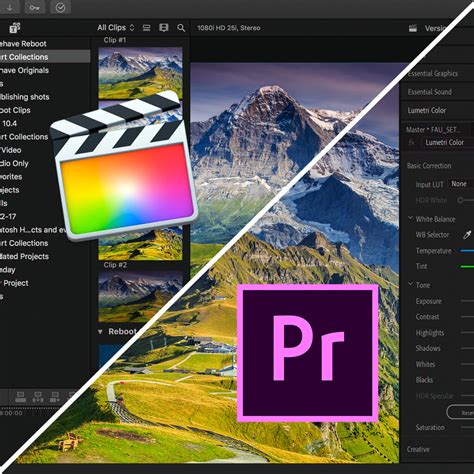Select the 'ehave Reboot' library row
Screen dimensions: 474x474
23,44
